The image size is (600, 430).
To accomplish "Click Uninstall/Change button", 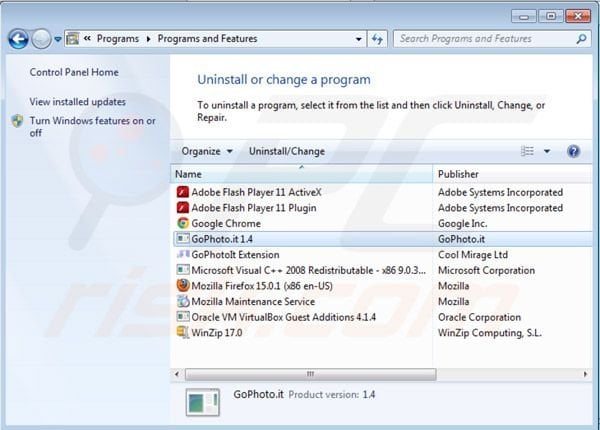I will click(x=287, y=151).
